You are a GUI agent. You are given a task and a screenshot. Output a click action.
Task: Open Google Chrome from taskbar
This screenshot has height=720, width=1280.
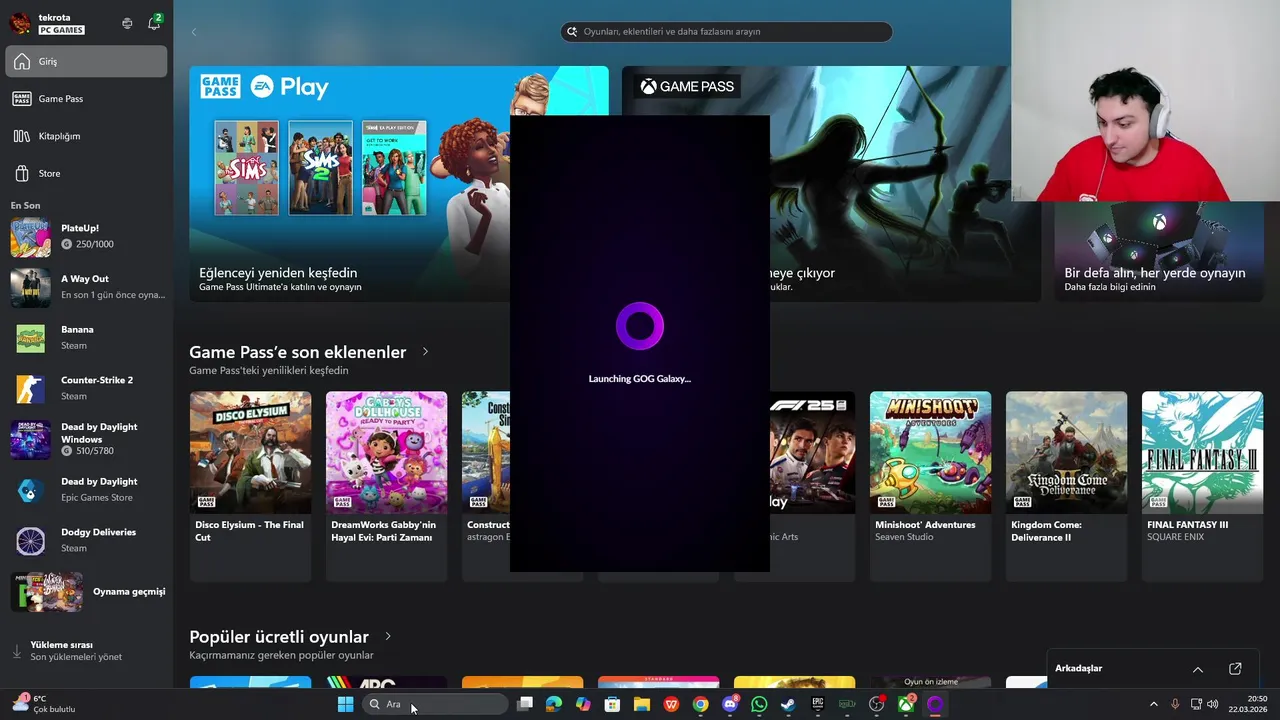[700, 704]
